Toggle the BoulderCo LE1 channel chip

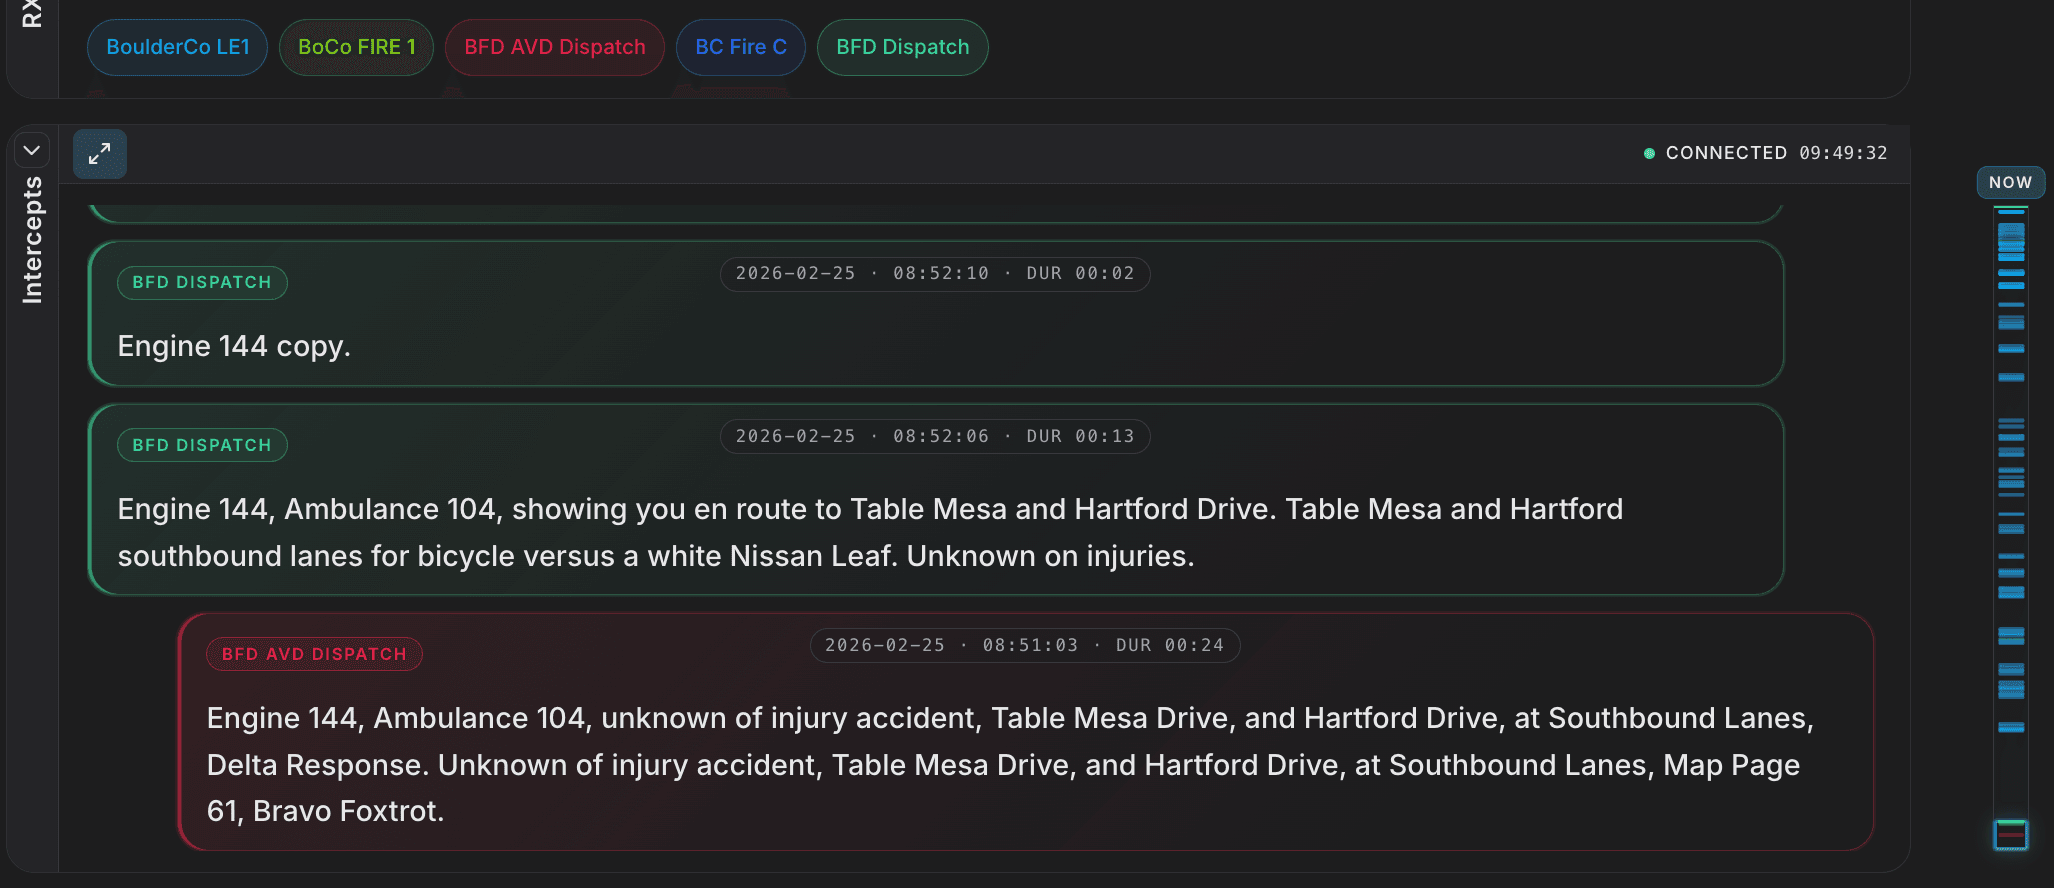(x=177, y=47)
